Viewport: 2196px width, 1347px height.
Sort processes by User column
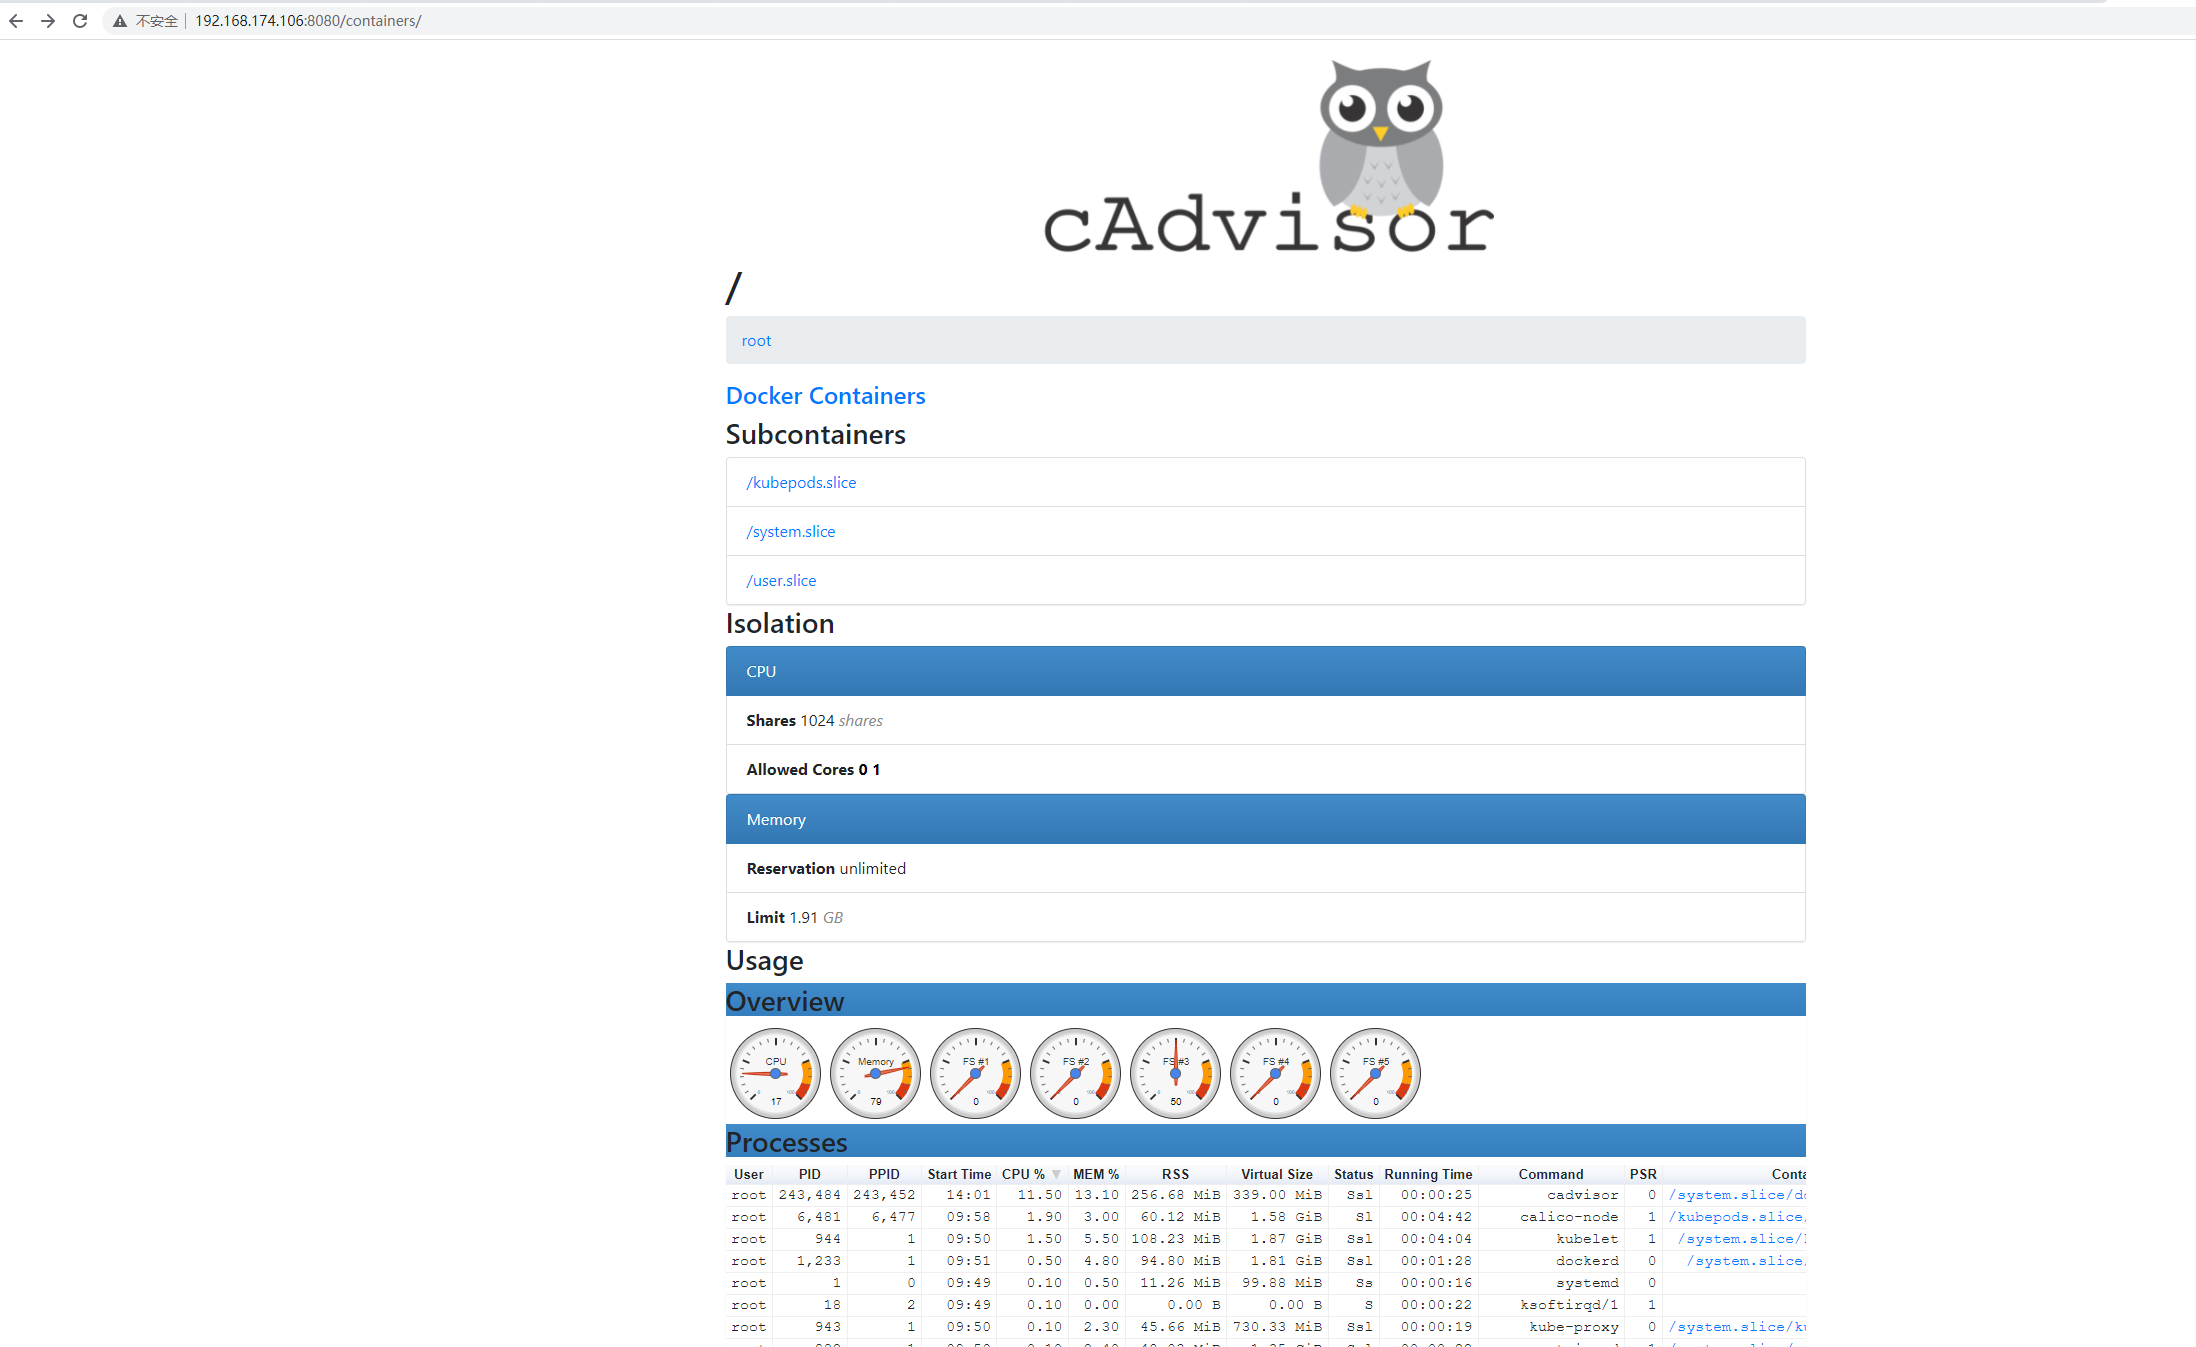click(748, 1174)
